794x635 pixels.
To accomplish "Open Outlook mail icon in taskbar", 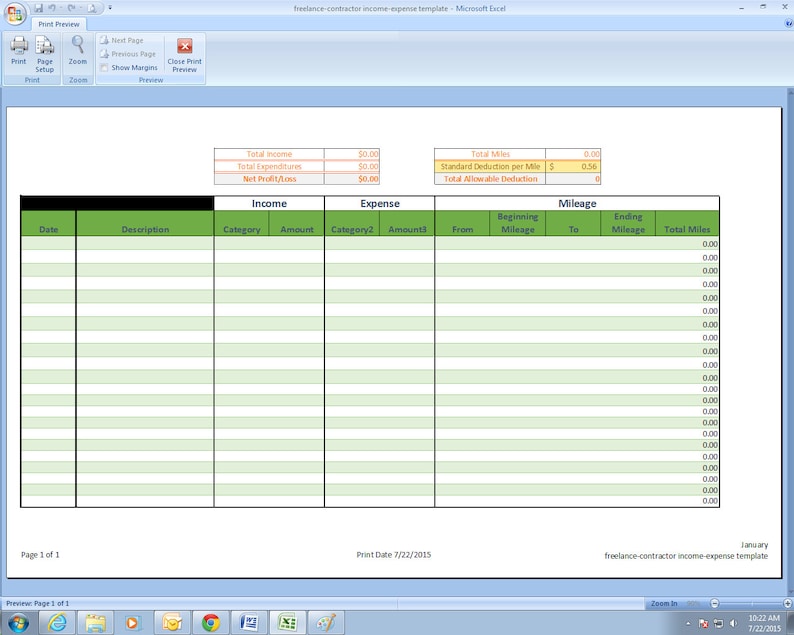I will coord(172,622).
